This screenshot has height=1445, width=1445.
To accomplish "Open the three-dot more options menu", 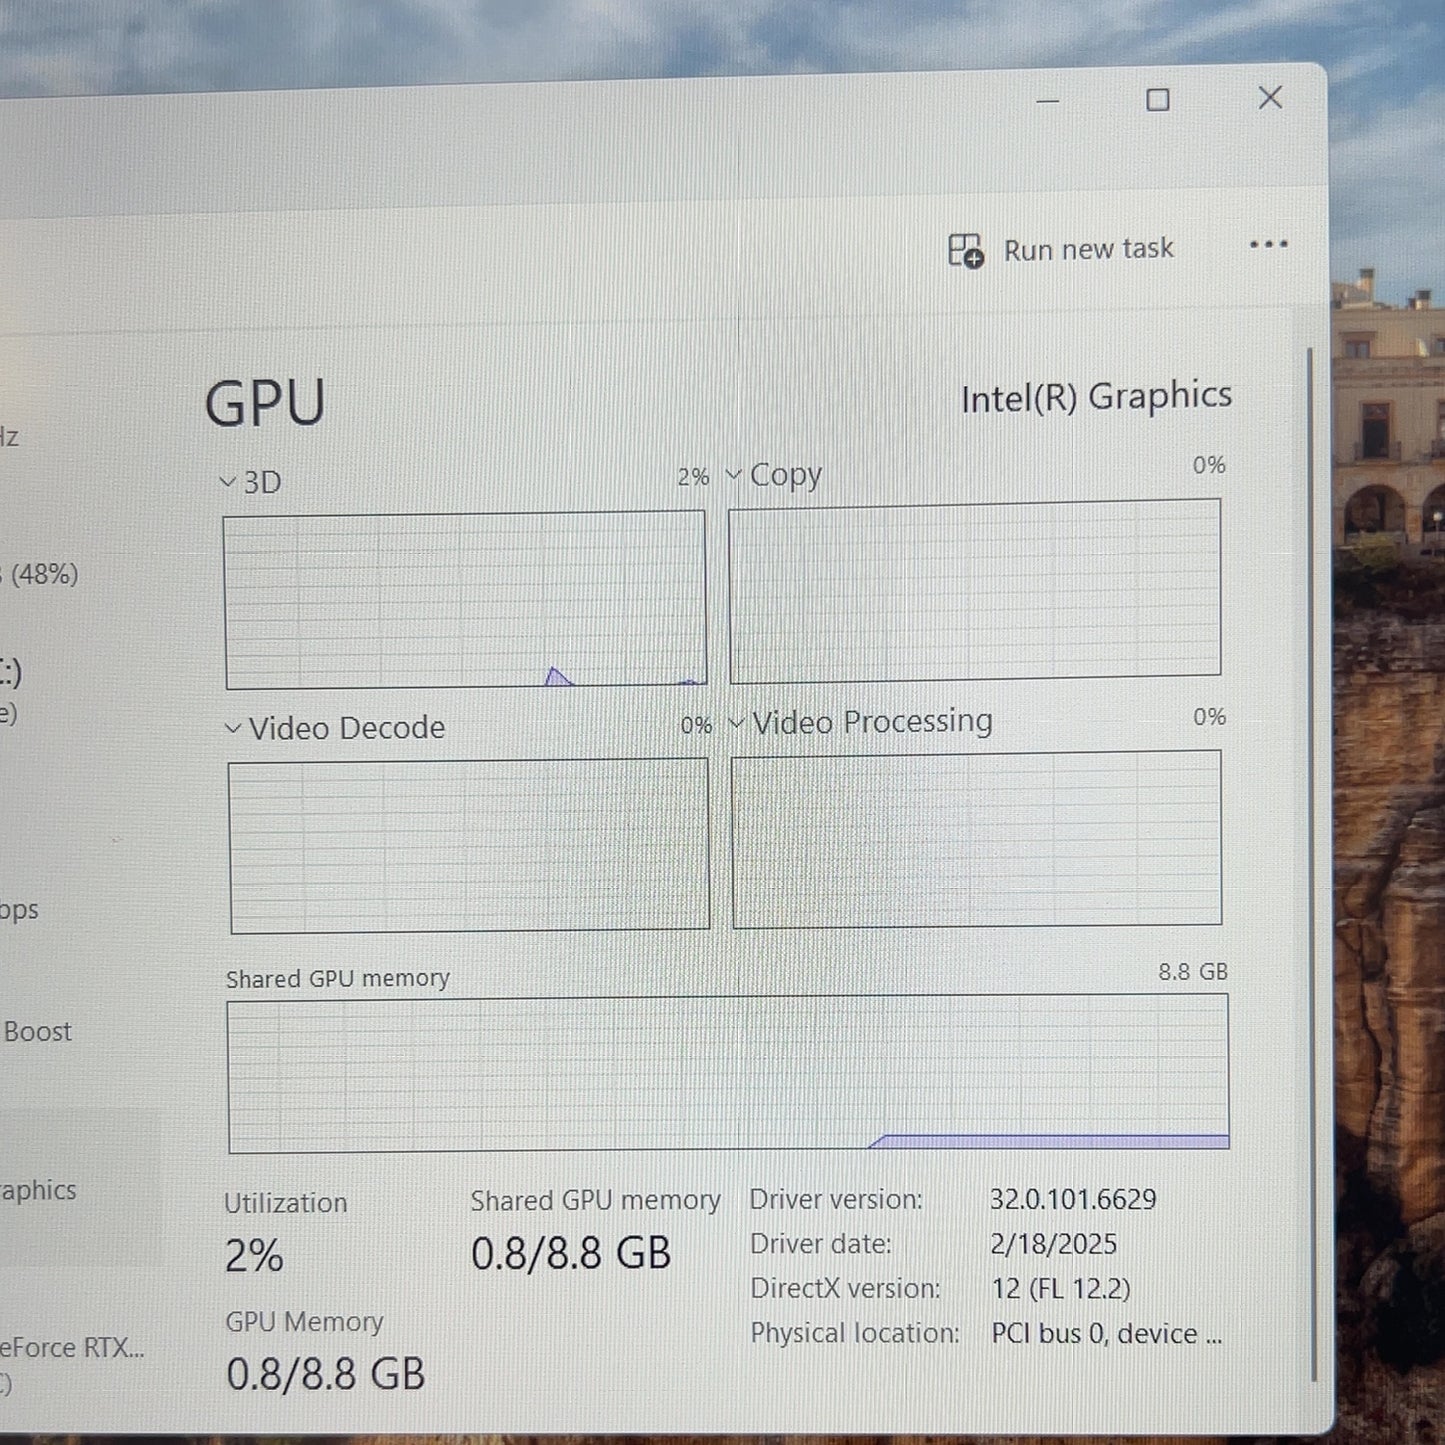I will point(1268,245).
